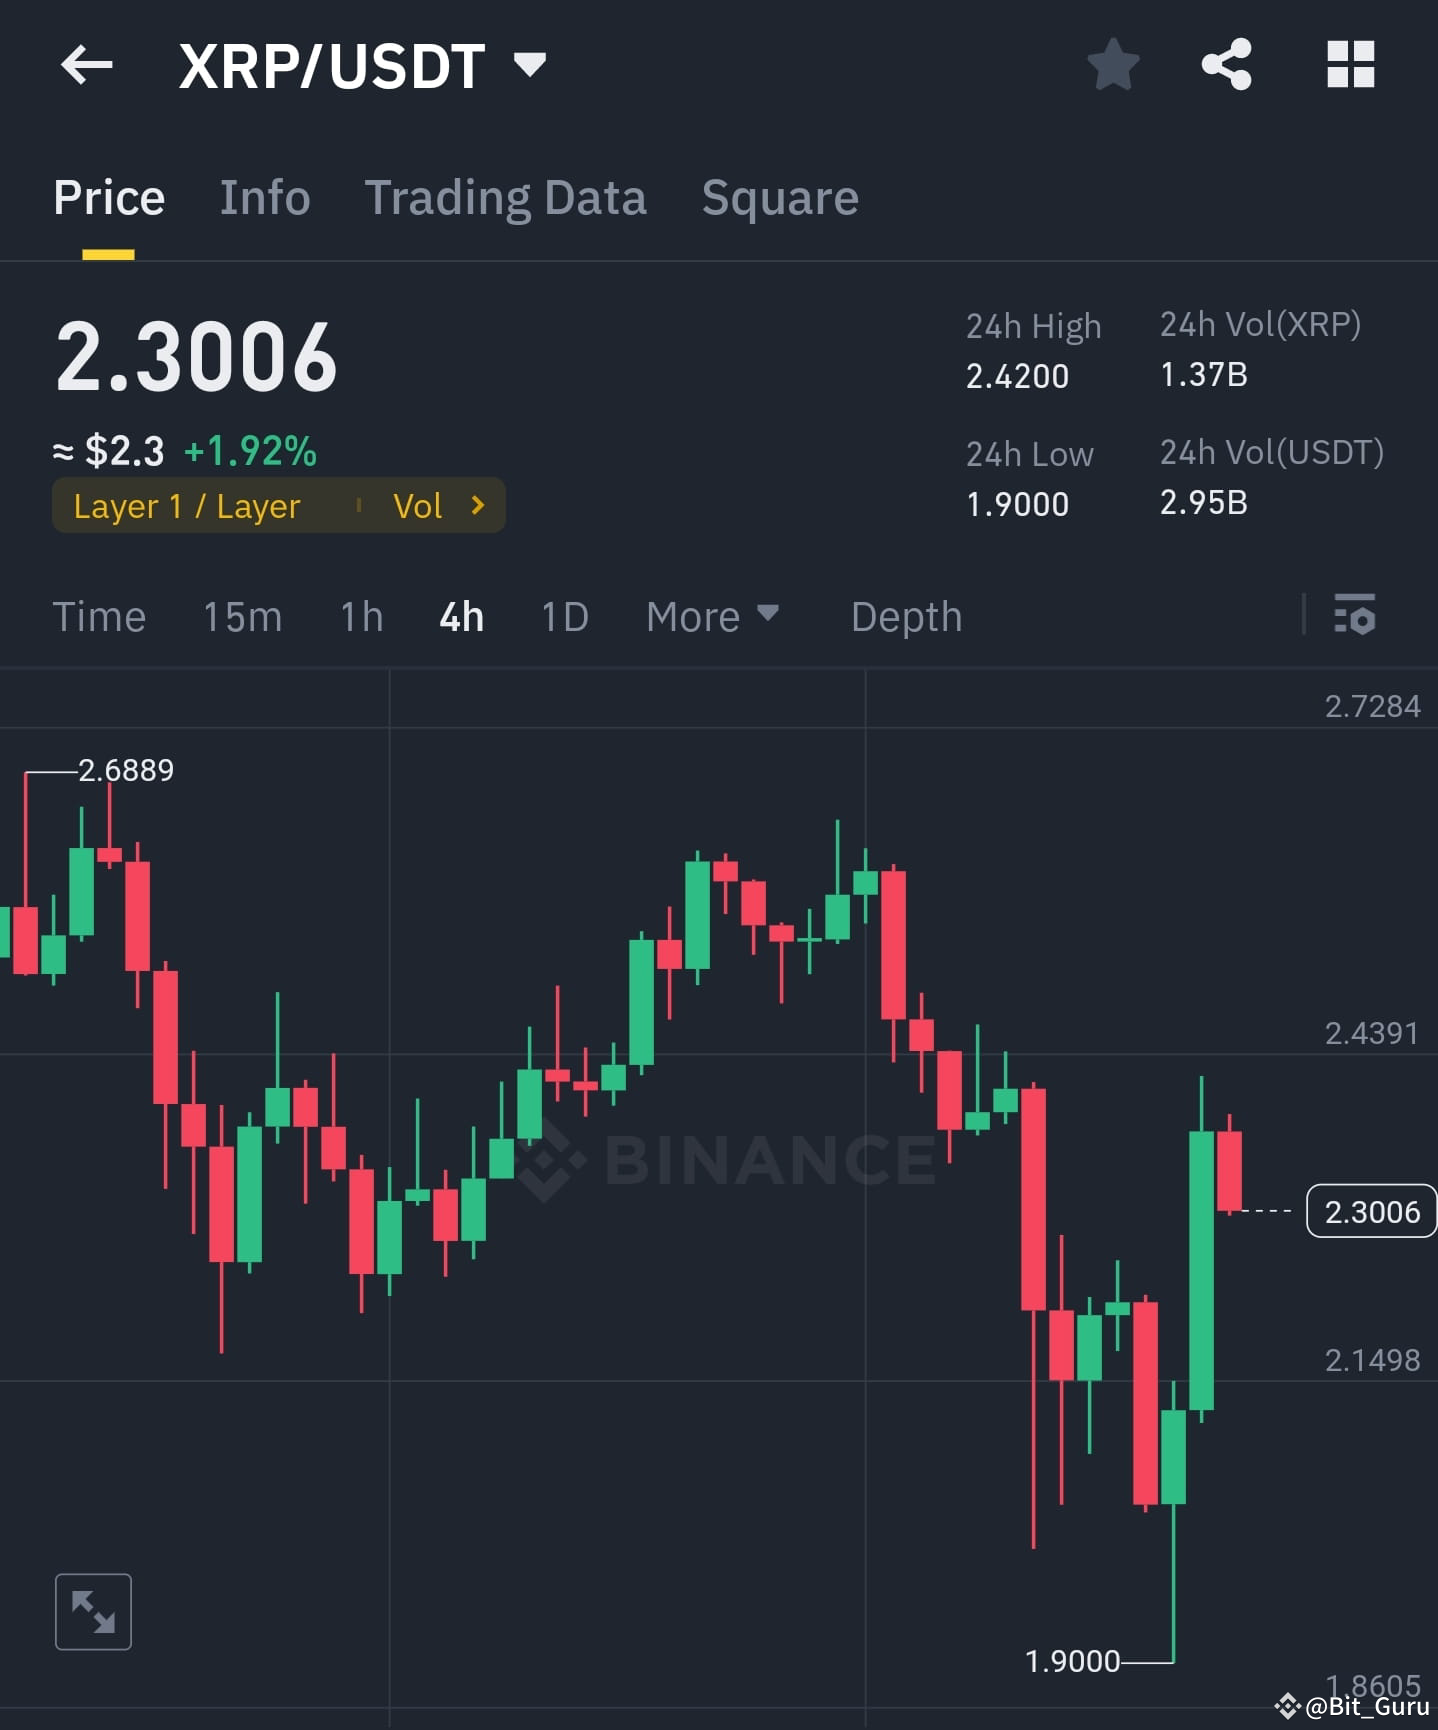
Task: Switch to the Trading Data tab
Action: [x=506, y=197]
